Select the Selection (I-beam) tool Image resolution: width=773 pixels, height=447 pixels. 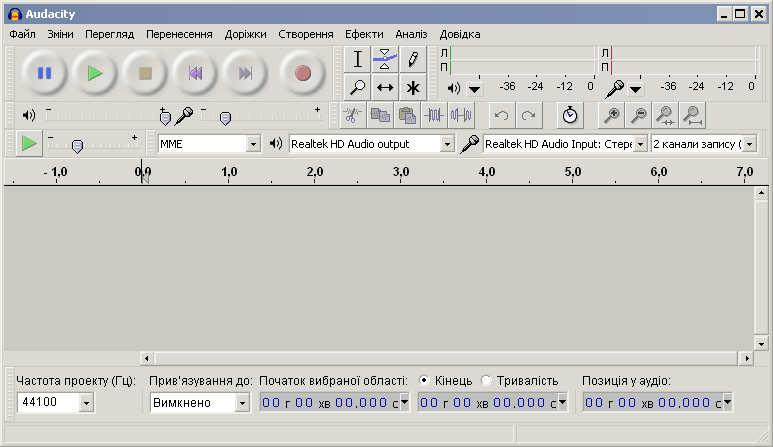point(357,59)
